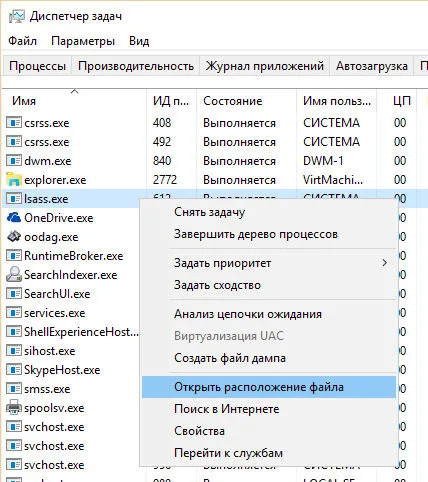Expand the Задать приоритет submenu arrow
The image size is (428, 482).
point(384,263)
